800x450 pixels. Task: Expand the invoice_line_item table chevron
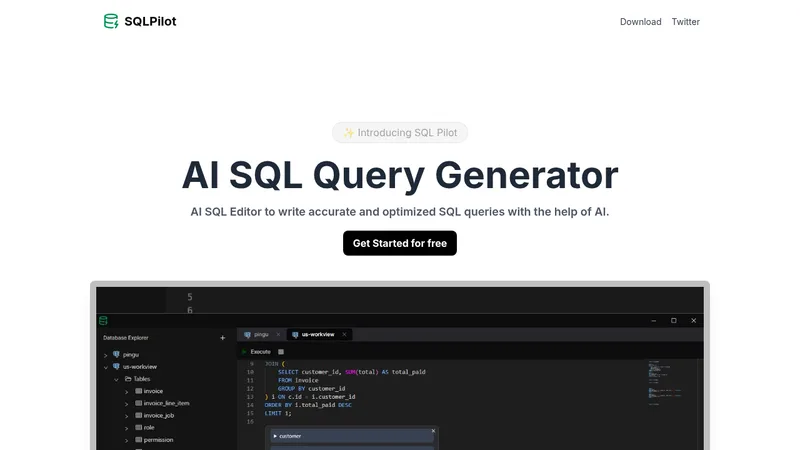pos(127,404)
